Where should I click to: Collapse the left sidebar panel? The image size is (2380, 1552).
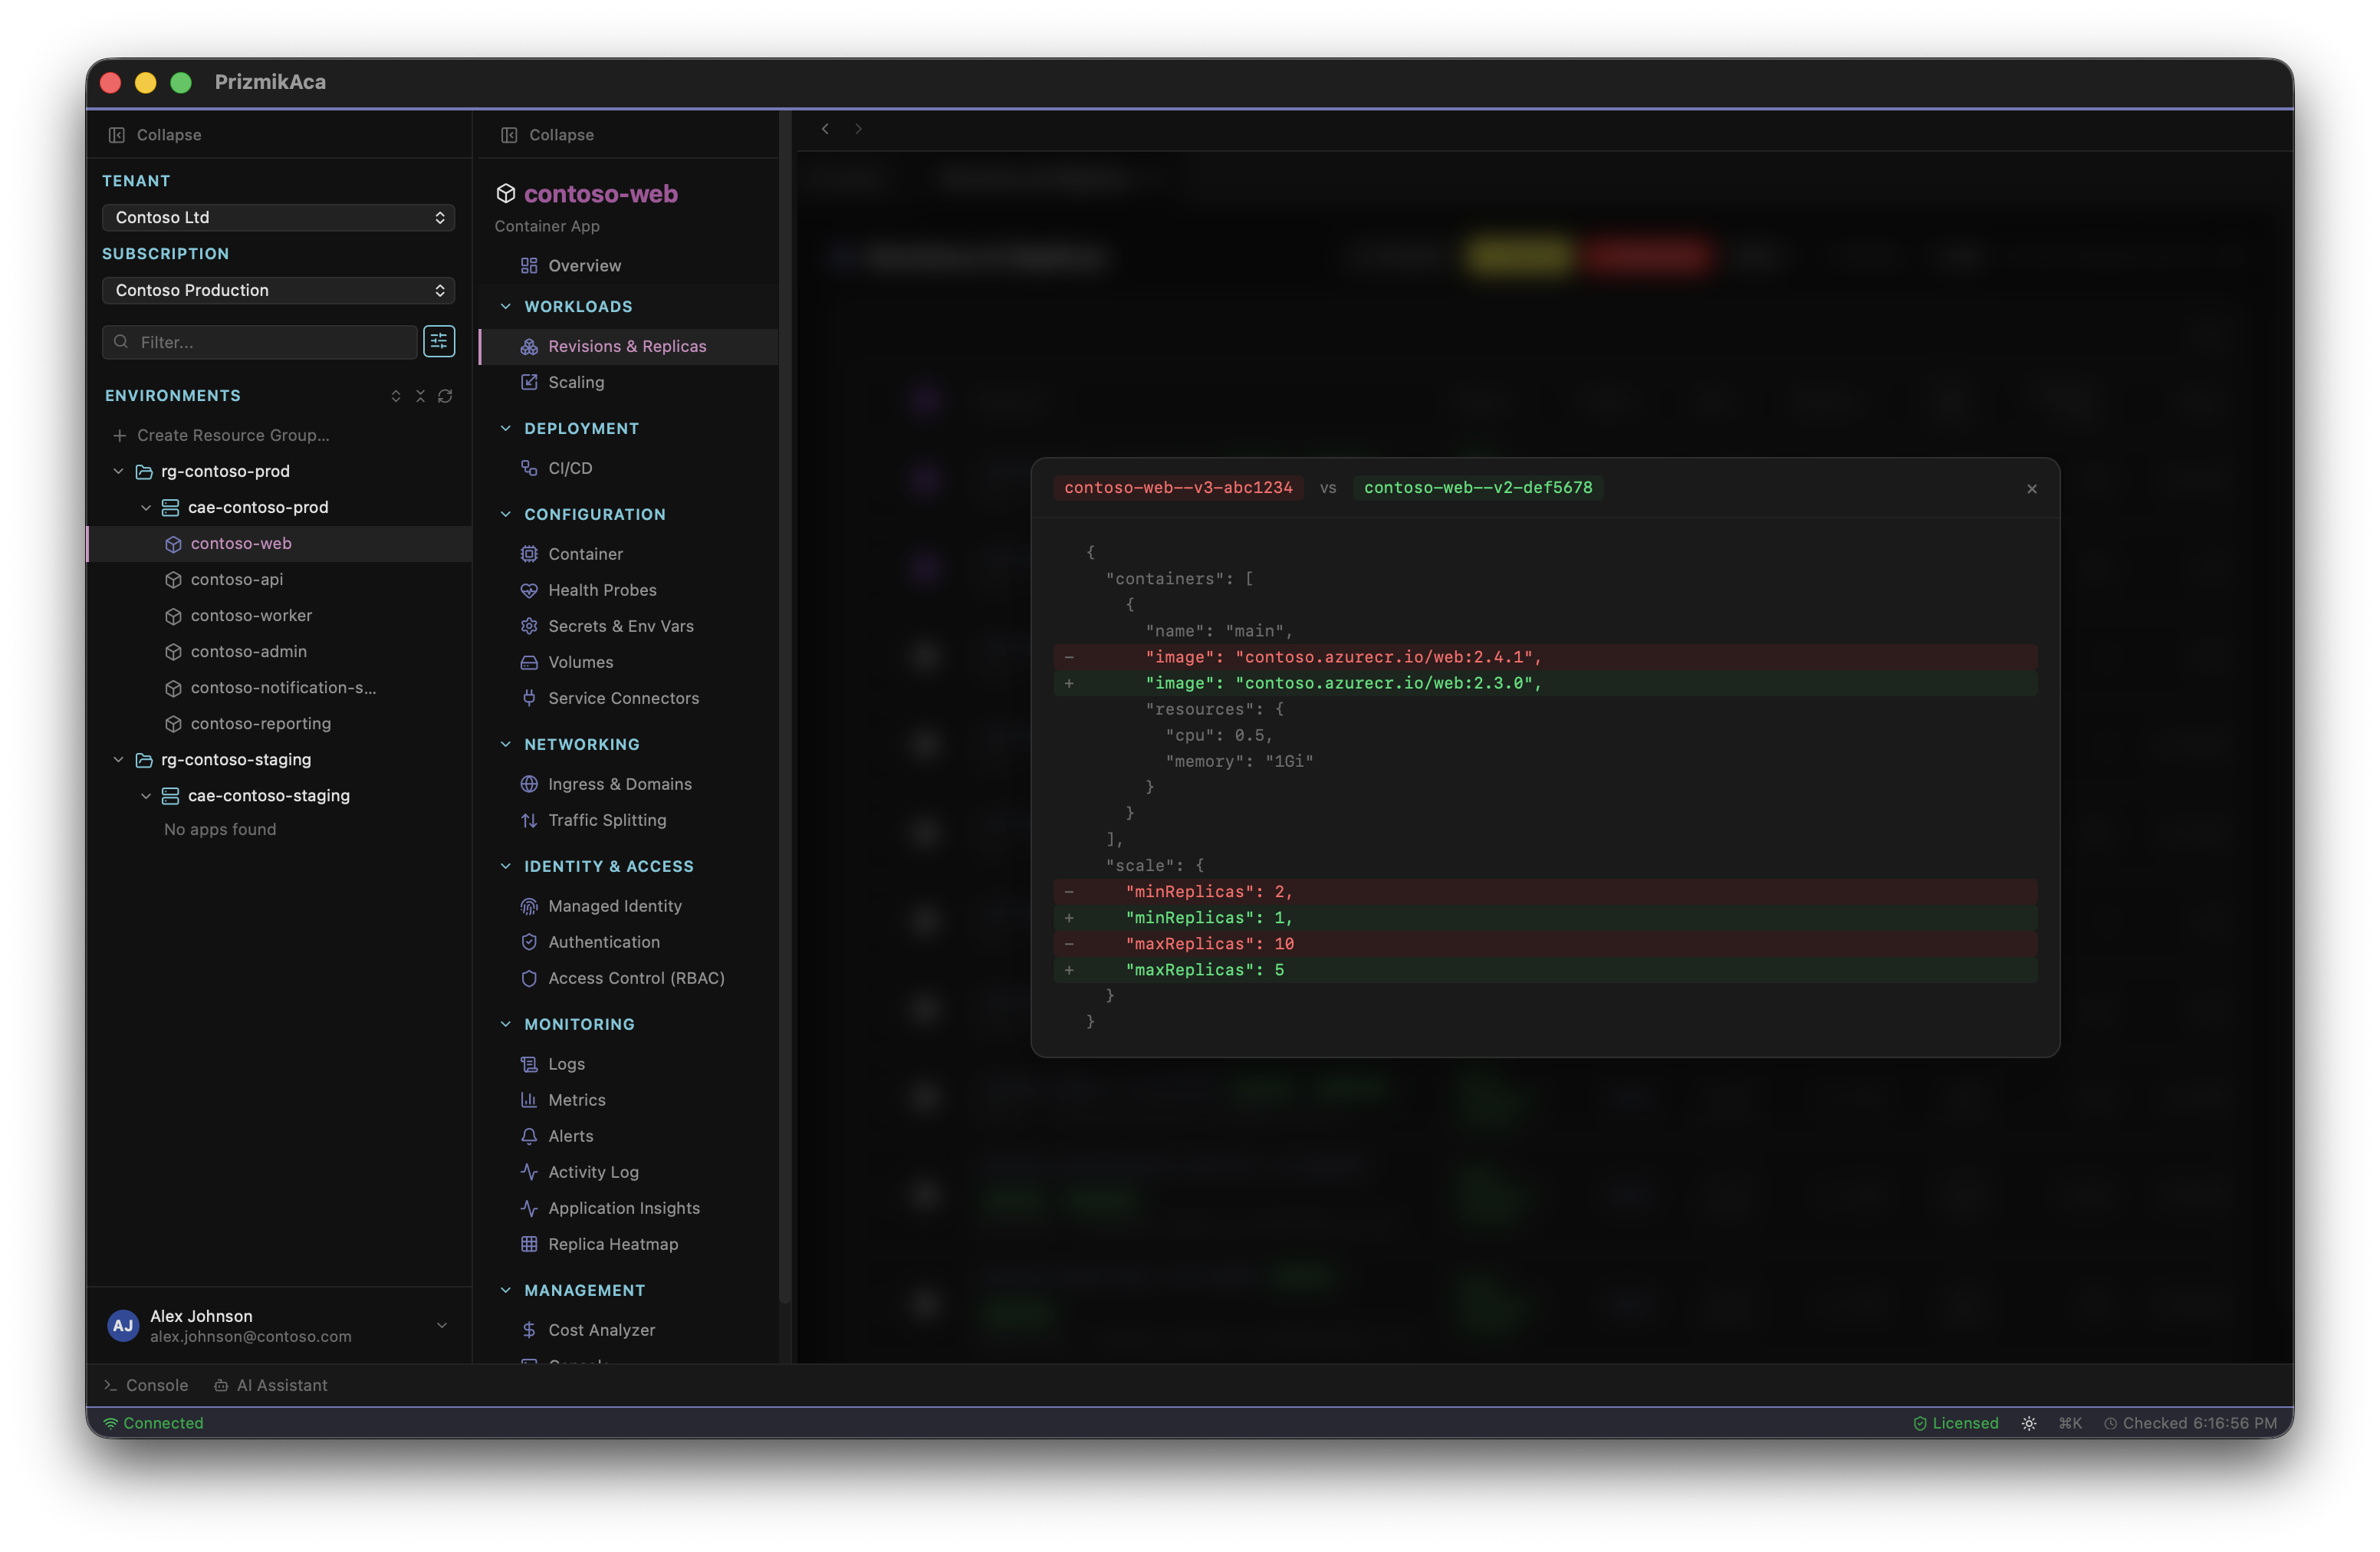[x=154, y=134]
